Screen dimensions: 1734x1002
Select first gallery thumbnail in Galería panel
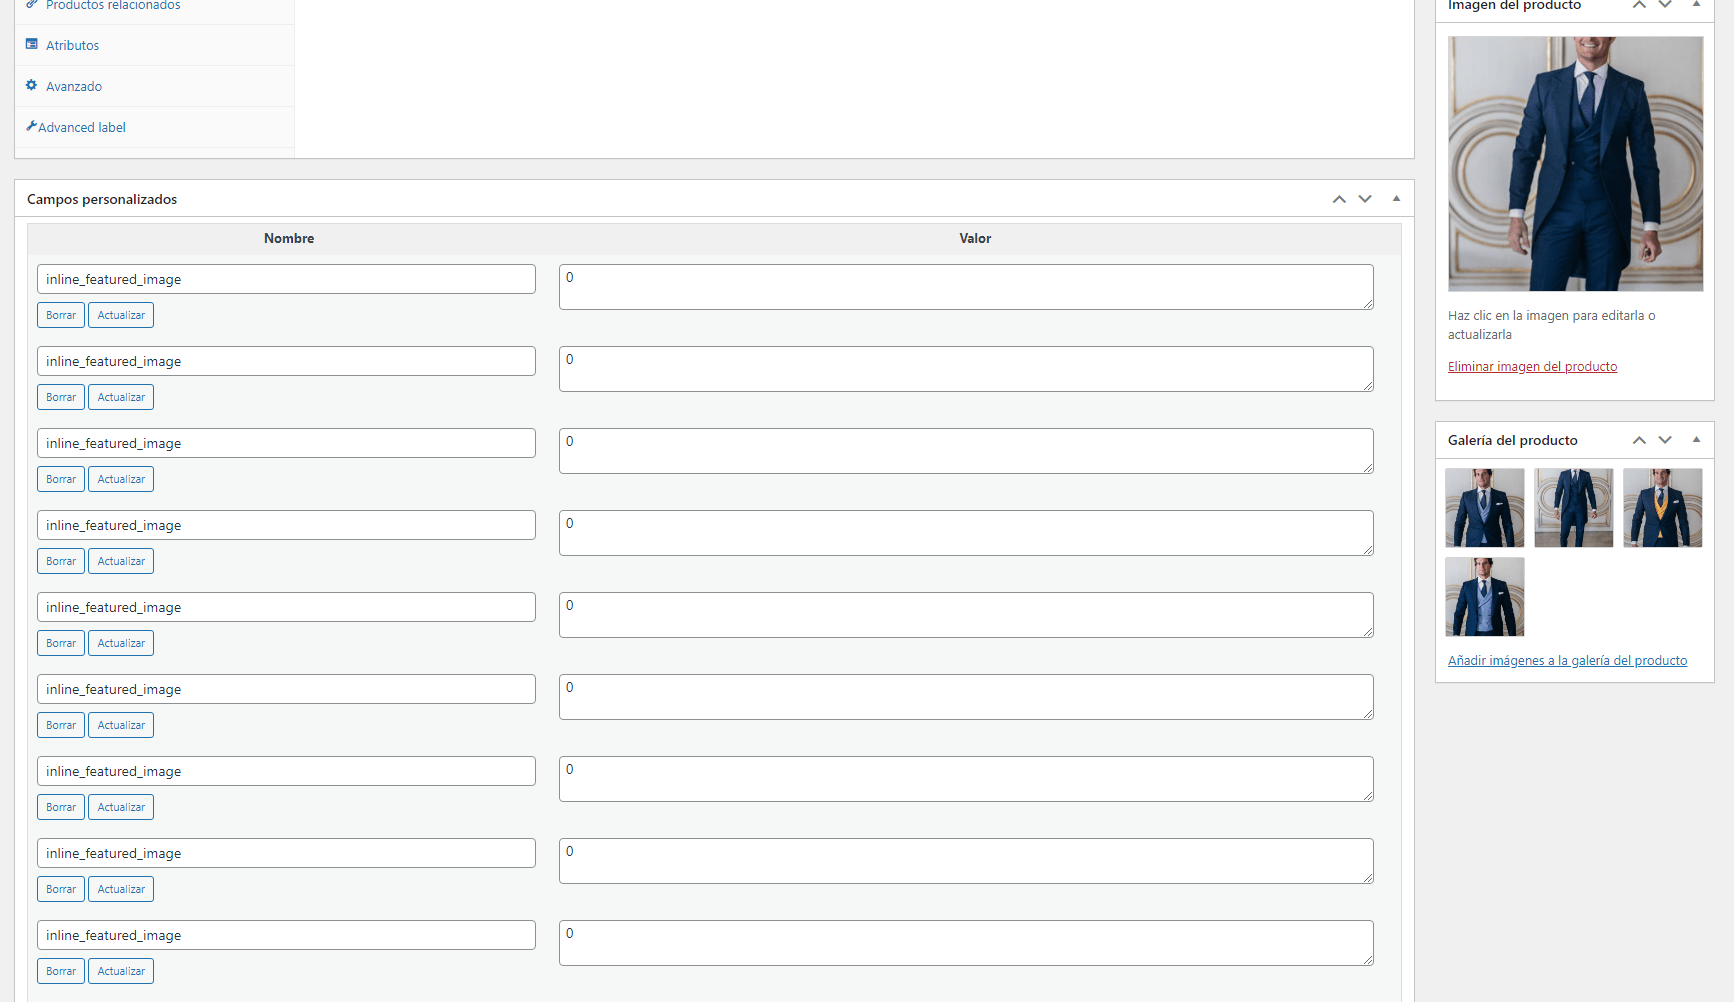(1485, 508)
